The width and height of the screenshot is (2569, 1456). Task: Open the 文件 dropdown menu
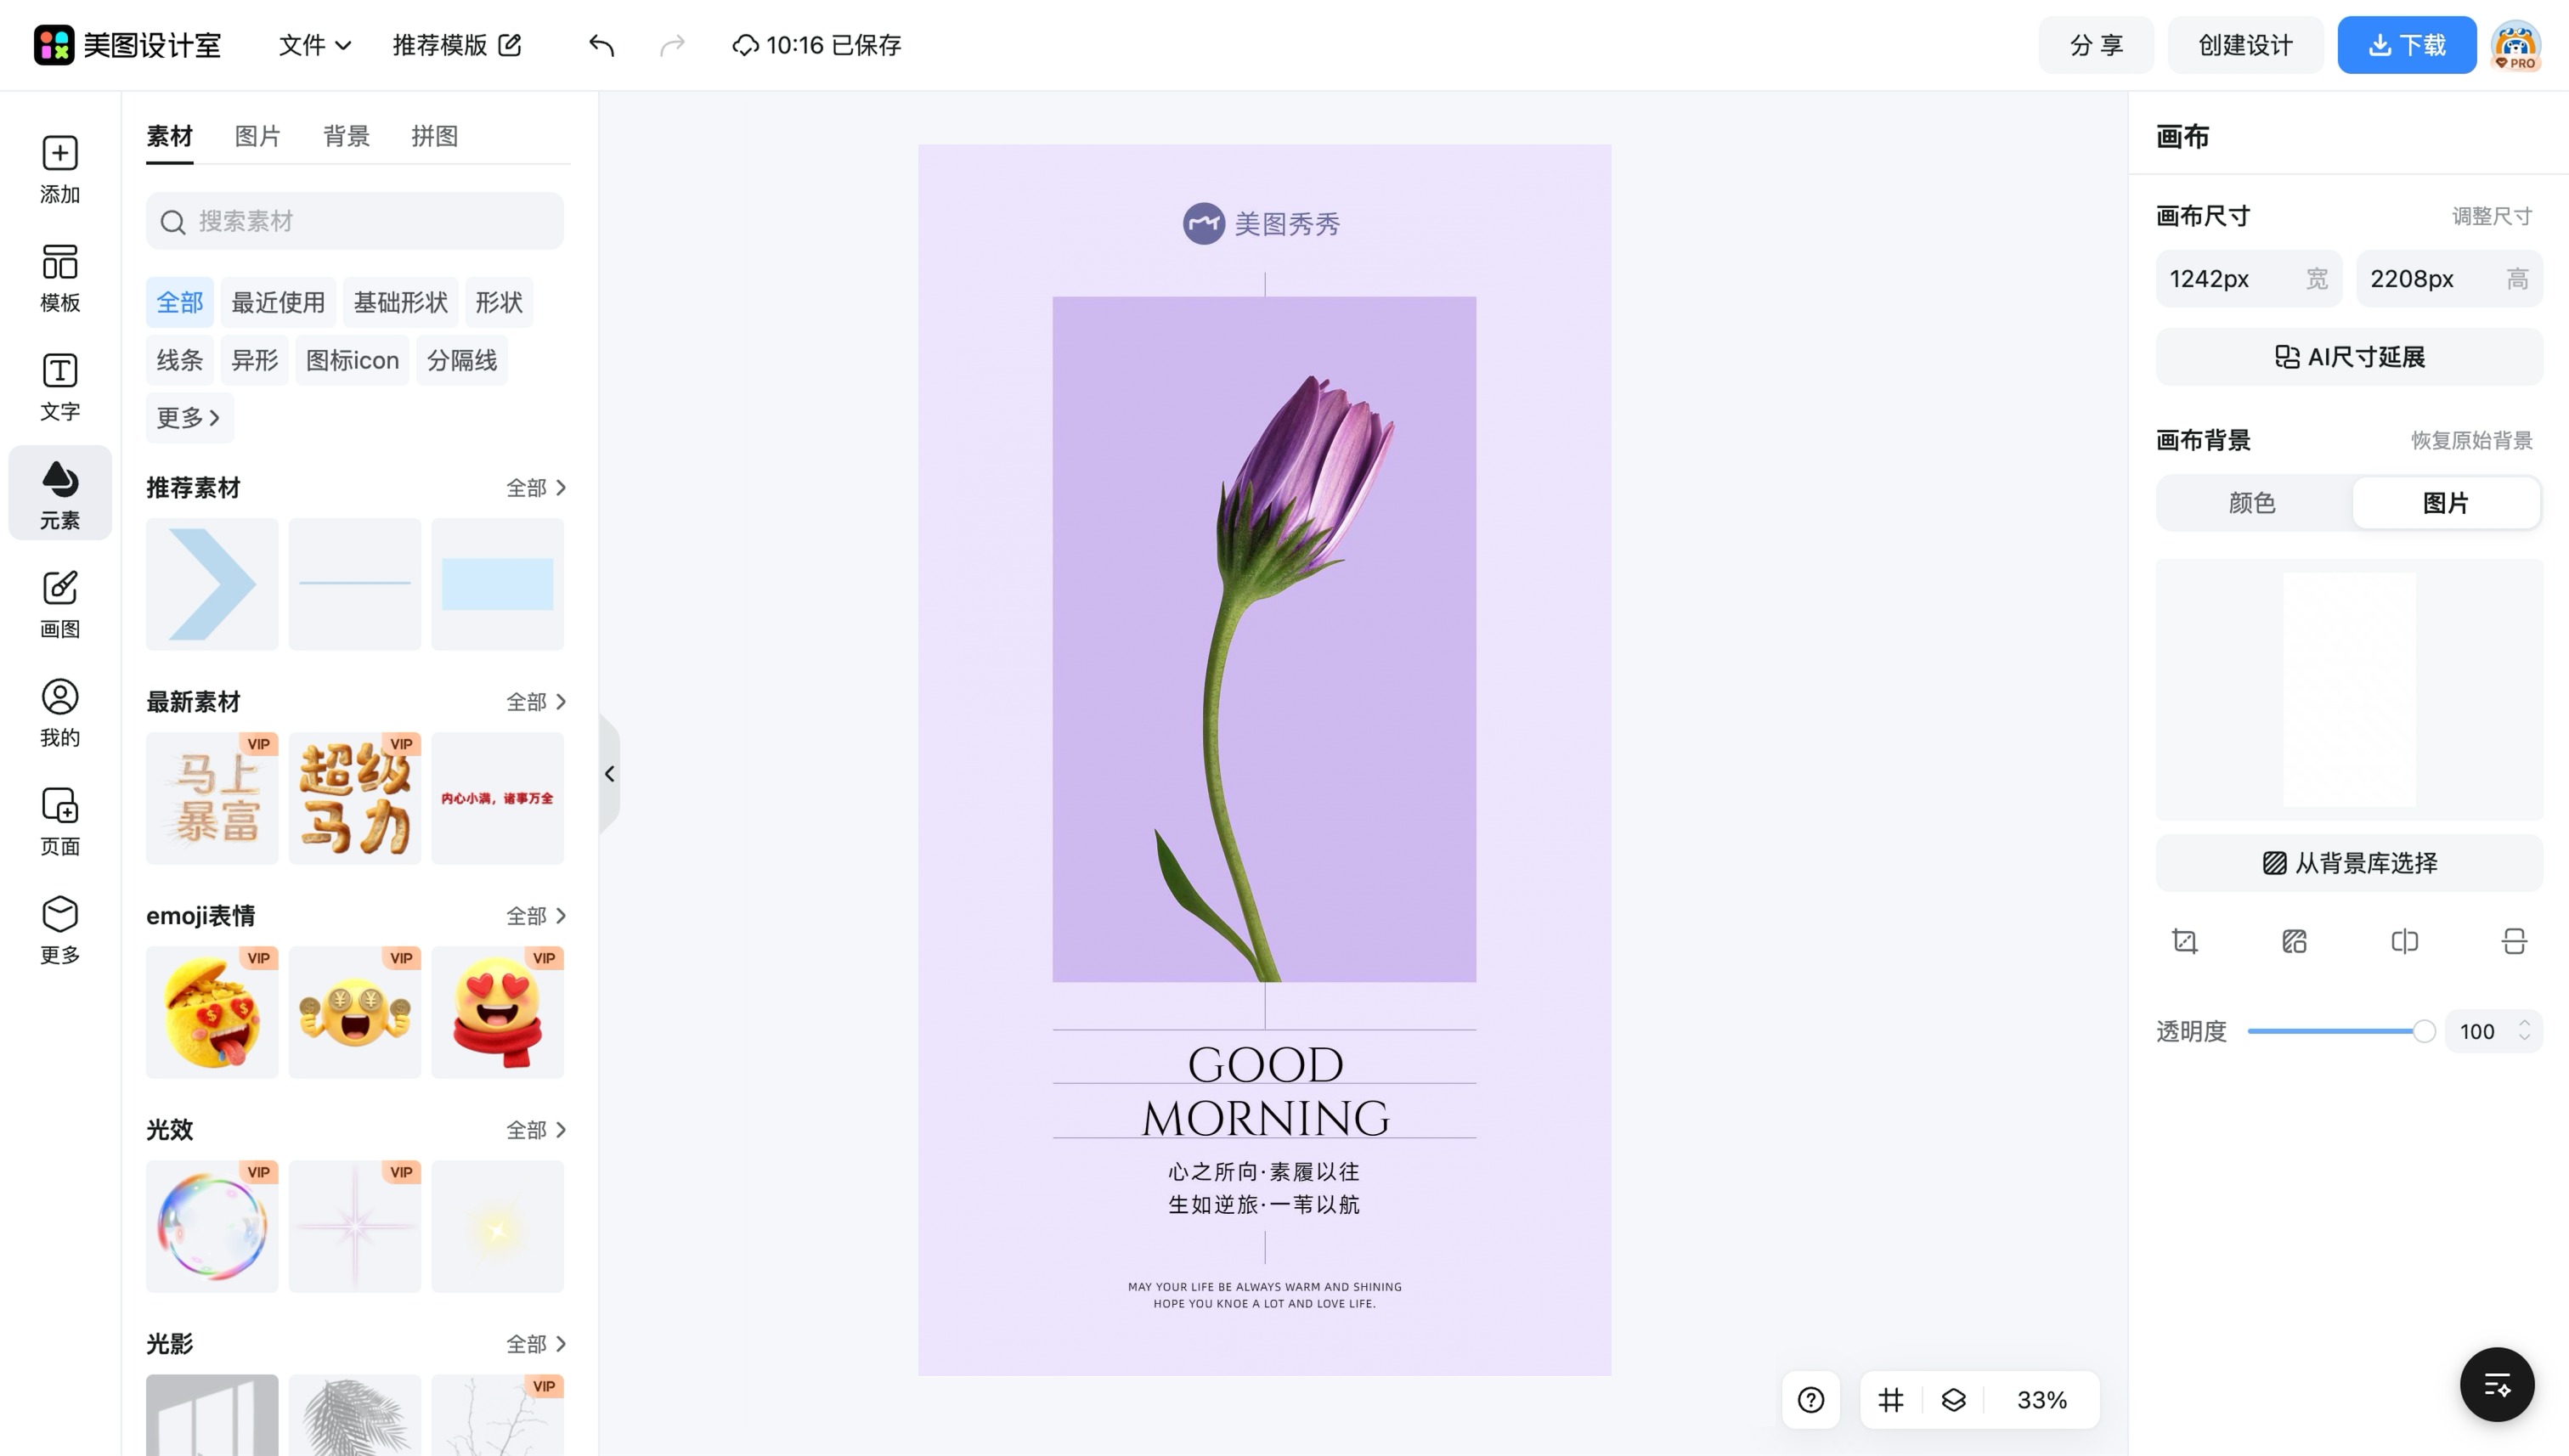(314, 45)
